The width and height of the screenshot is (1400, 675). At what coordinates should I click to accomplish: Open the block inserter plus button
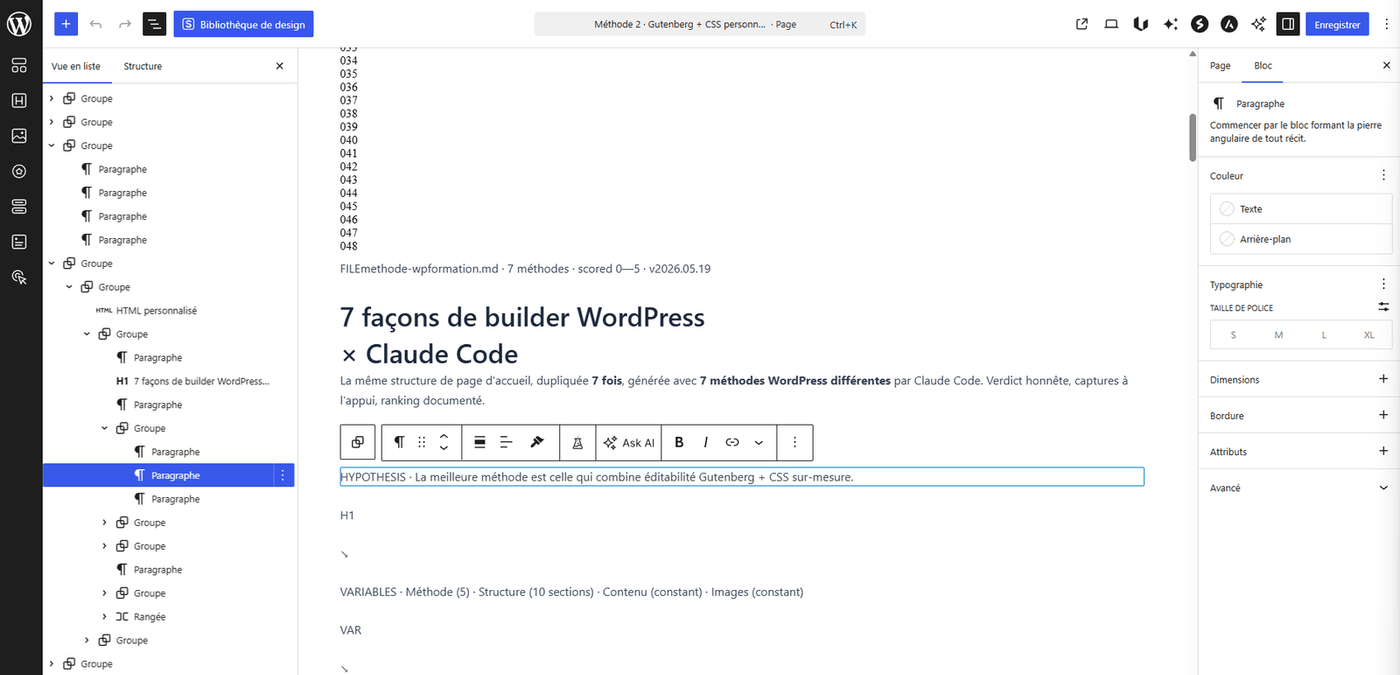click(65, 24)
